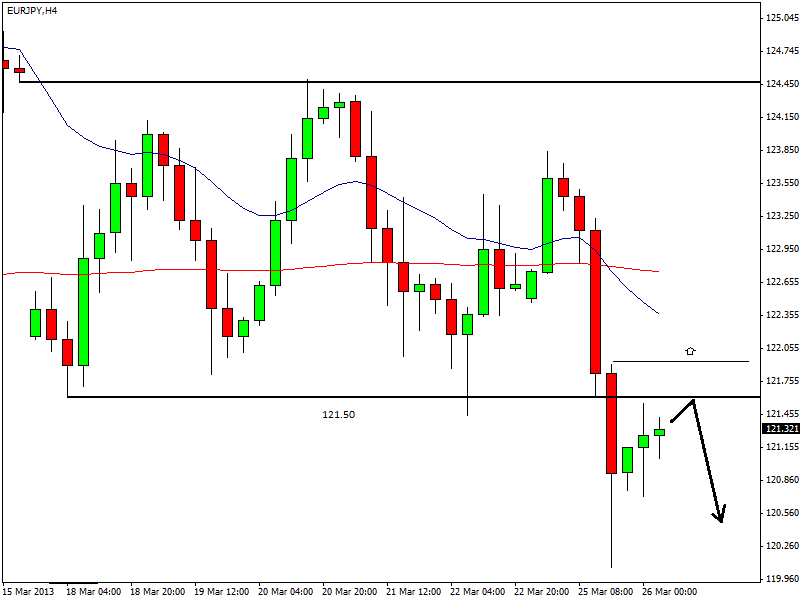
Task: Click the 119.960 price axis label
Action: tap(781, 579)
